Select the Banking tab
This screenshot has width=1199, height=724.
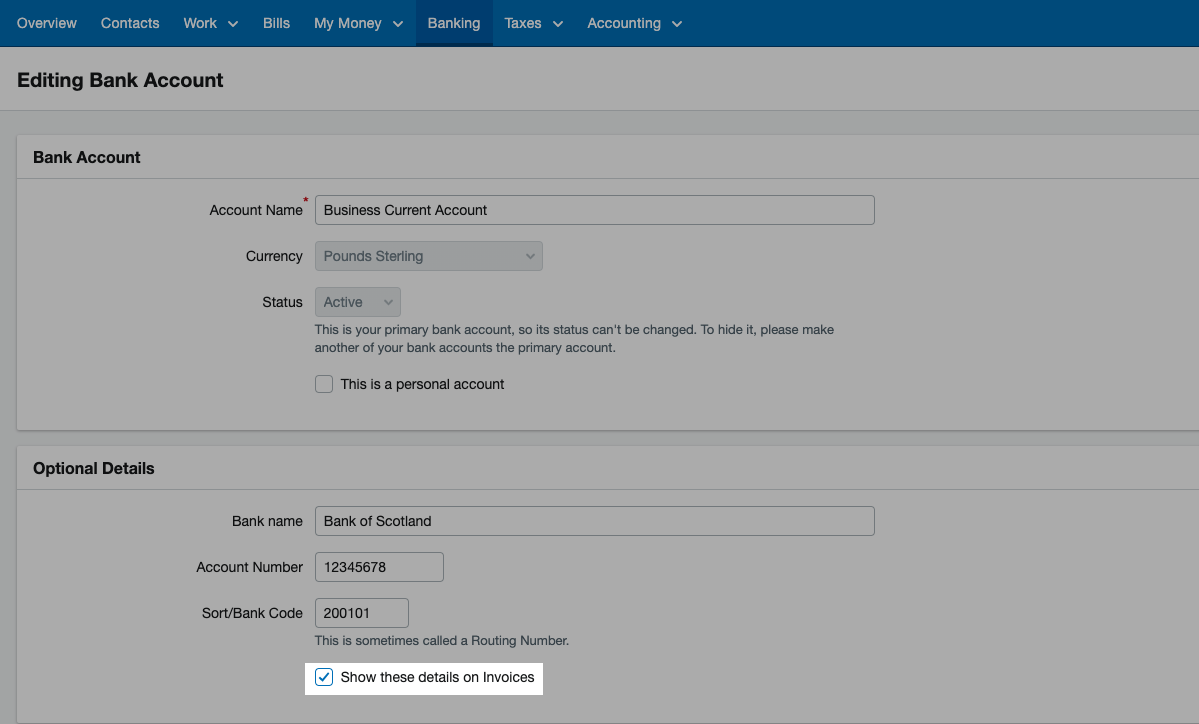(453, 23)
